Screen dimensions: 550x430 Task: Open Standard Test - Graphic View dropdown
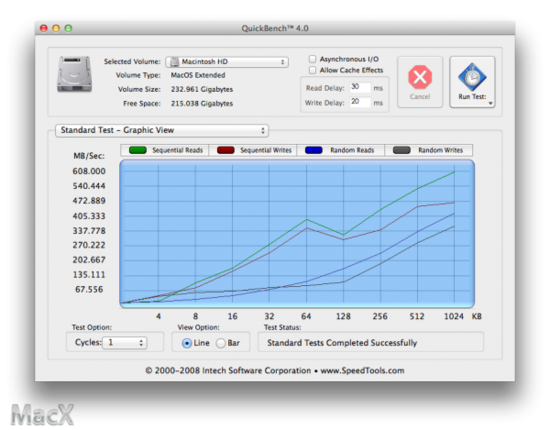click(162, 130)
